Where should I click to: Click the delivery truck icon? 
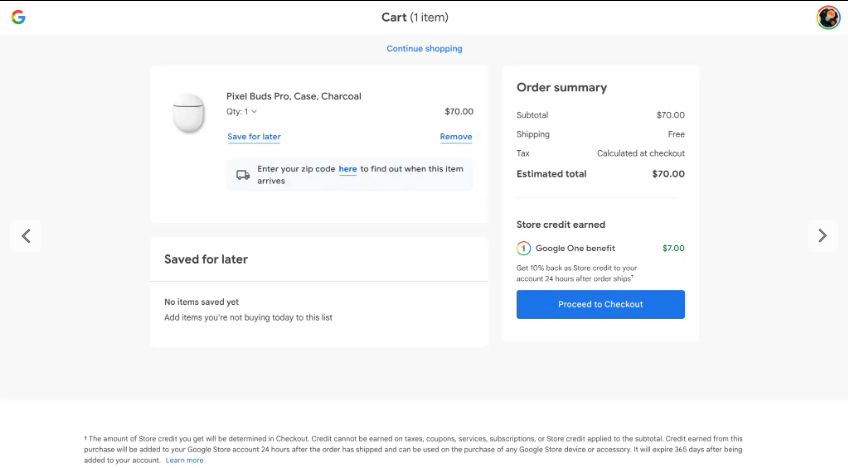243,175
